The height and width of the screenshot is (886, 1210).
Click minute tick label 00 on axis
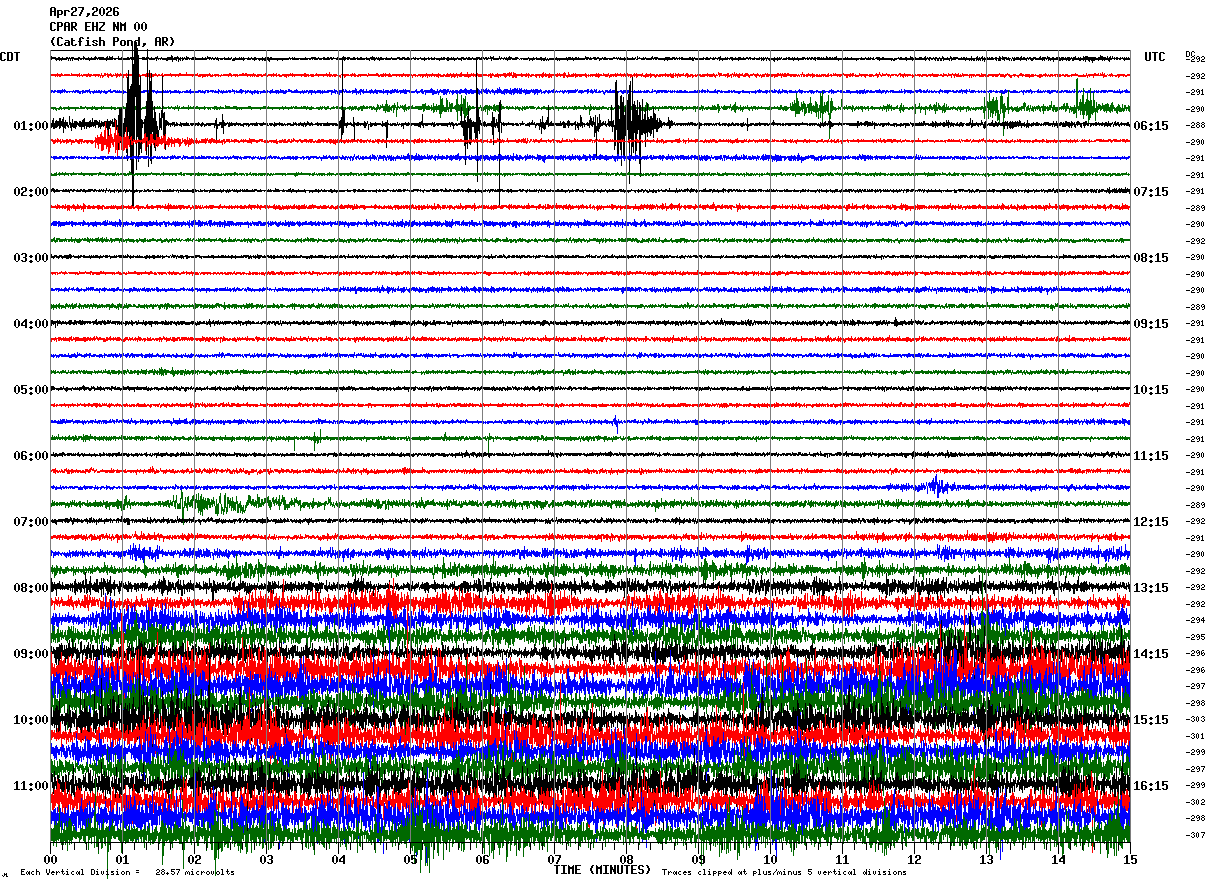(x=50, y=859)
